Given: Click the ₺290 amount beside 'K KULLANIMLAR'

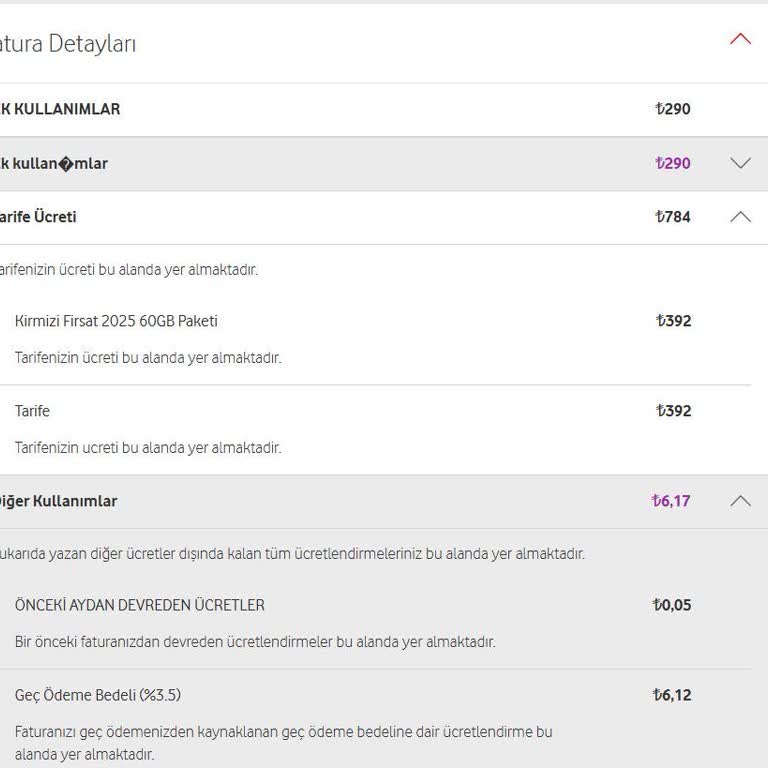Looking at the screenshot, I should [672, 109].
